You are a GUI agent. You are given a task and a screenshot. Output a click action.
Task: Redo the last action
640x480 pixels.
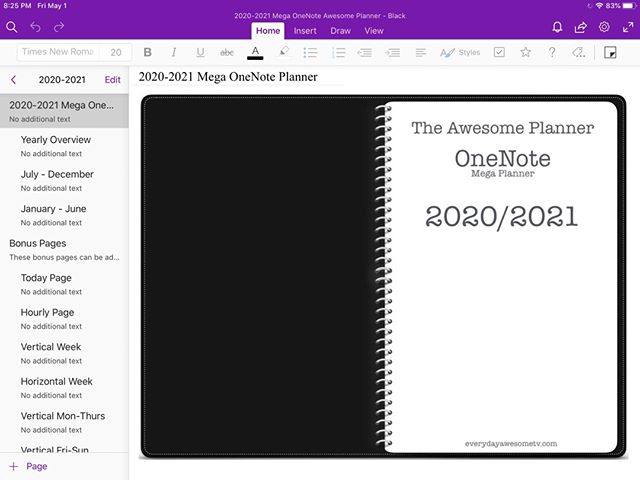point(59,27)
